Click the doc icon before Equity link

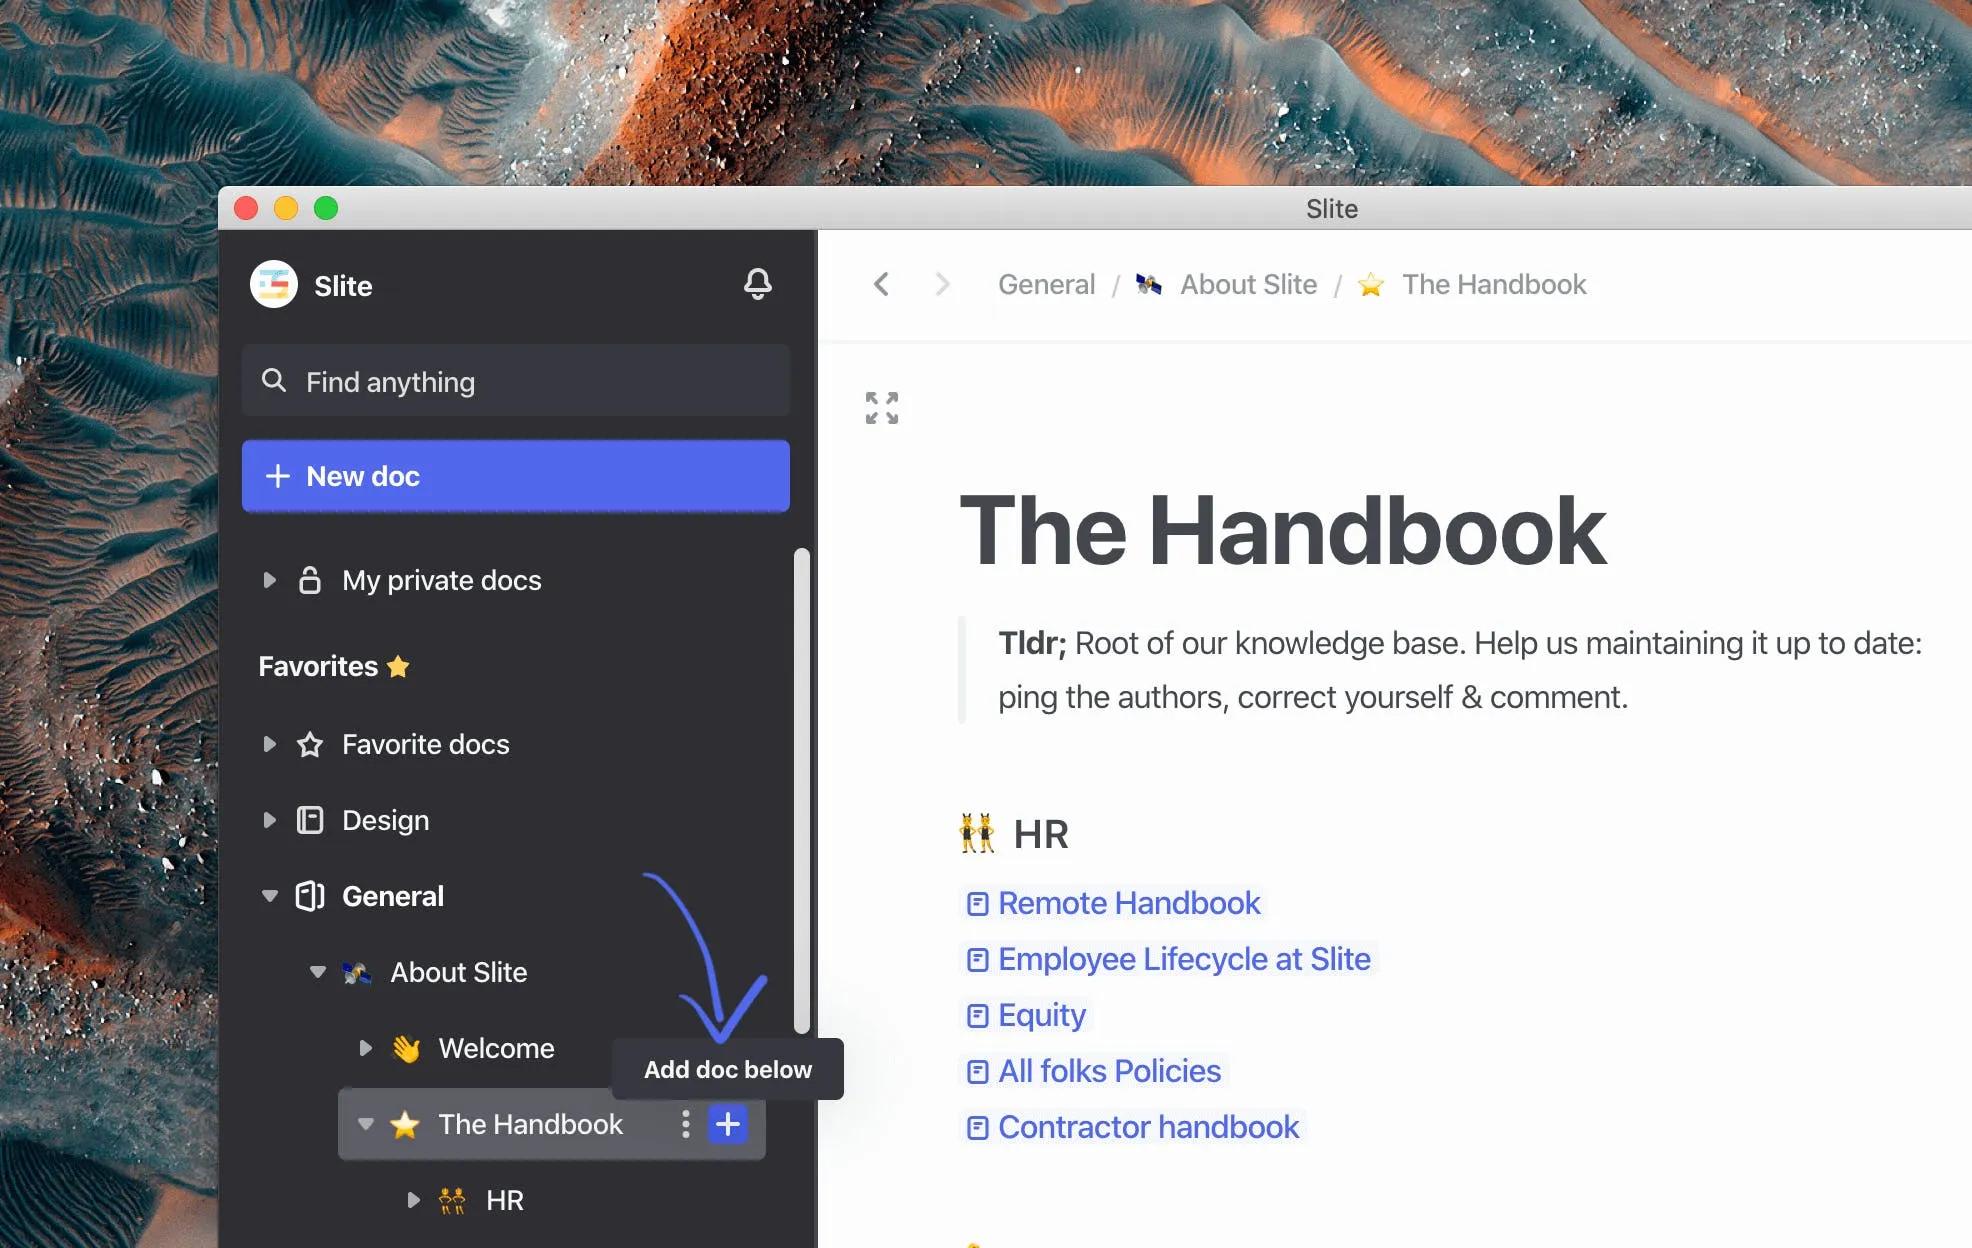pos(978,1016)
